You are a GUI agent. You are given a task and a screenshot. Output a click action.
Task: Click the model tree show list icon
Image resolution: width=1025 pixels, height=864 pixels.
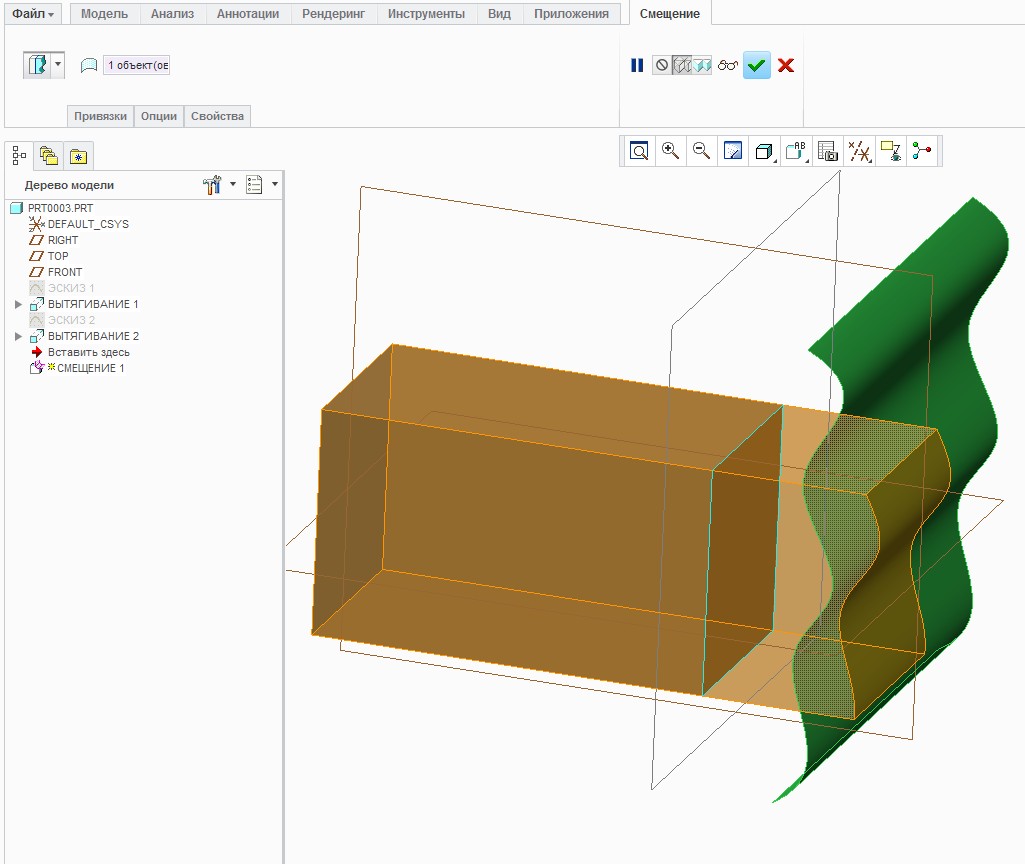pyautogui.click(x=254, y=185)
